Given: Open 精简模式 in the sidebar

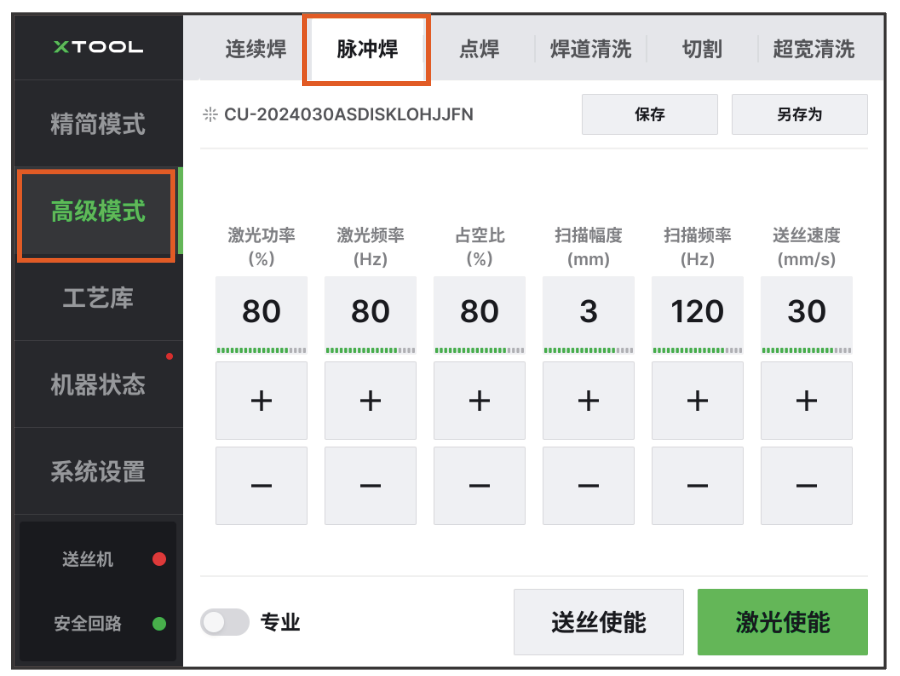Looking at the screenshot, I should (x=98, y=125).
